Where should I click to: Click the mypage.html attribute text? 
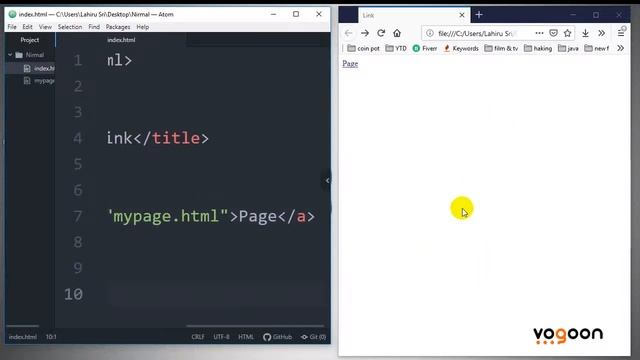pos(167,216)
